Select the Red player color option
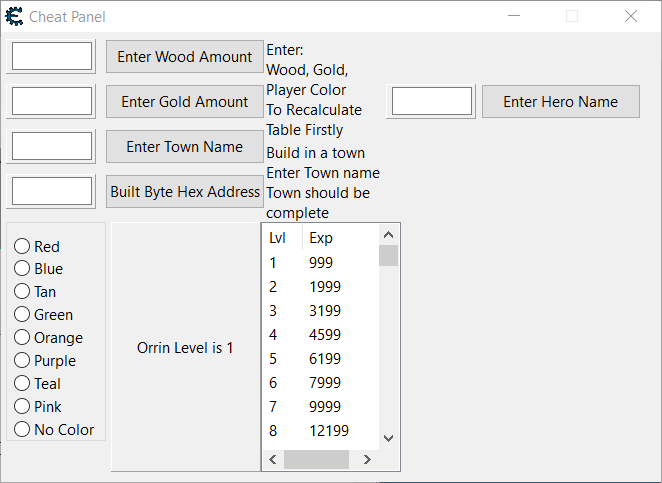This screenshot has height=483, width=662. tap(21, 247)
